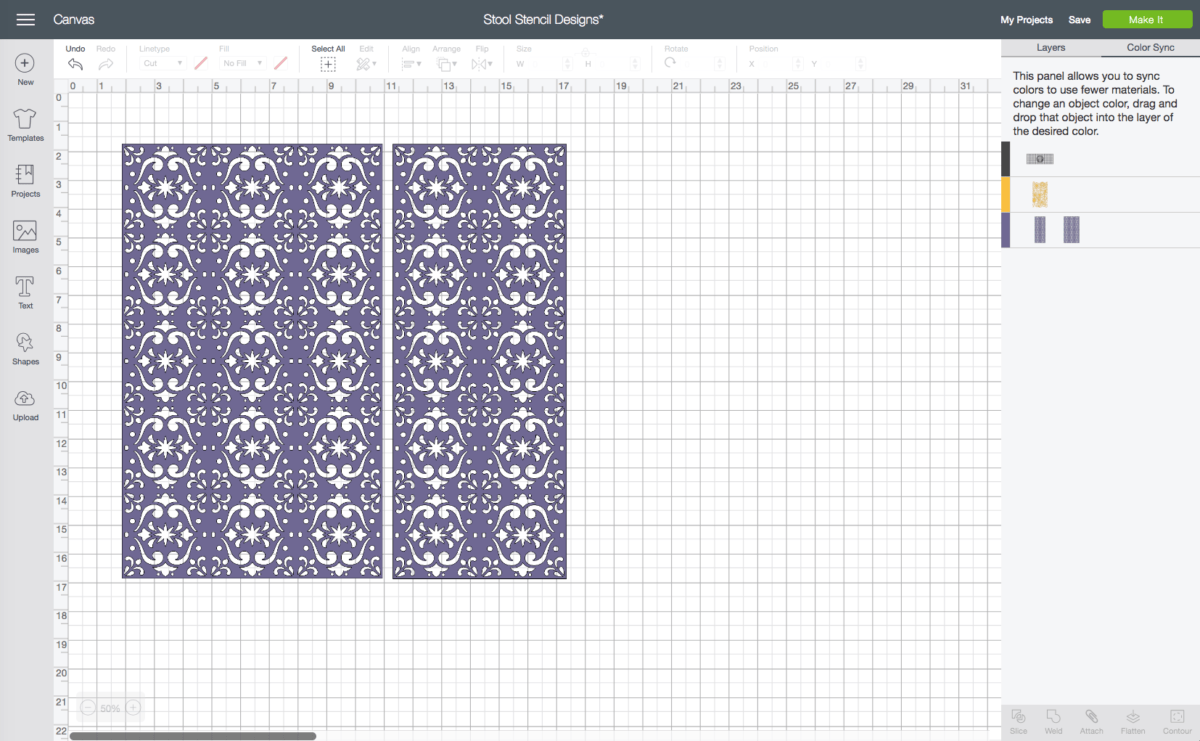Open the Linetype Cut dropdown
The width and height of the screenshot is (1200, 741).
[x=163, y=63]
